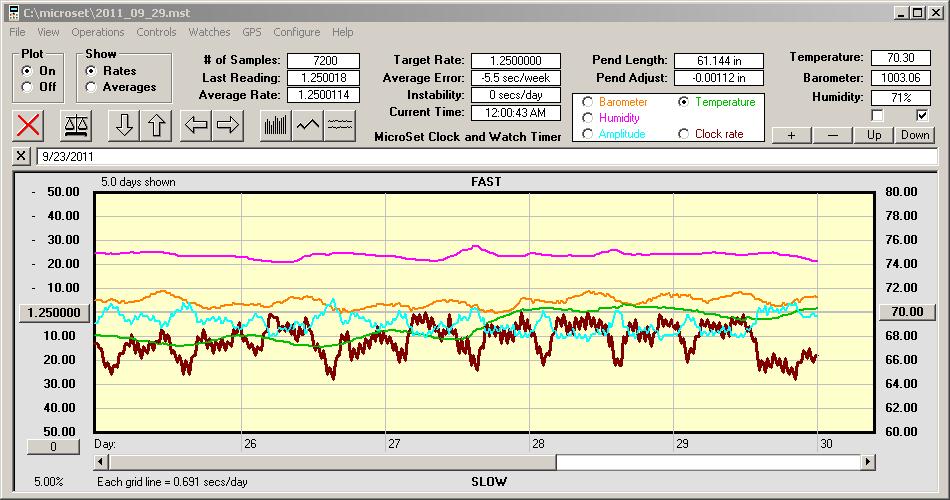Click the '5.0 days shown' label
950x500 pixels.
pyautogui.click(x=138, y=182)
